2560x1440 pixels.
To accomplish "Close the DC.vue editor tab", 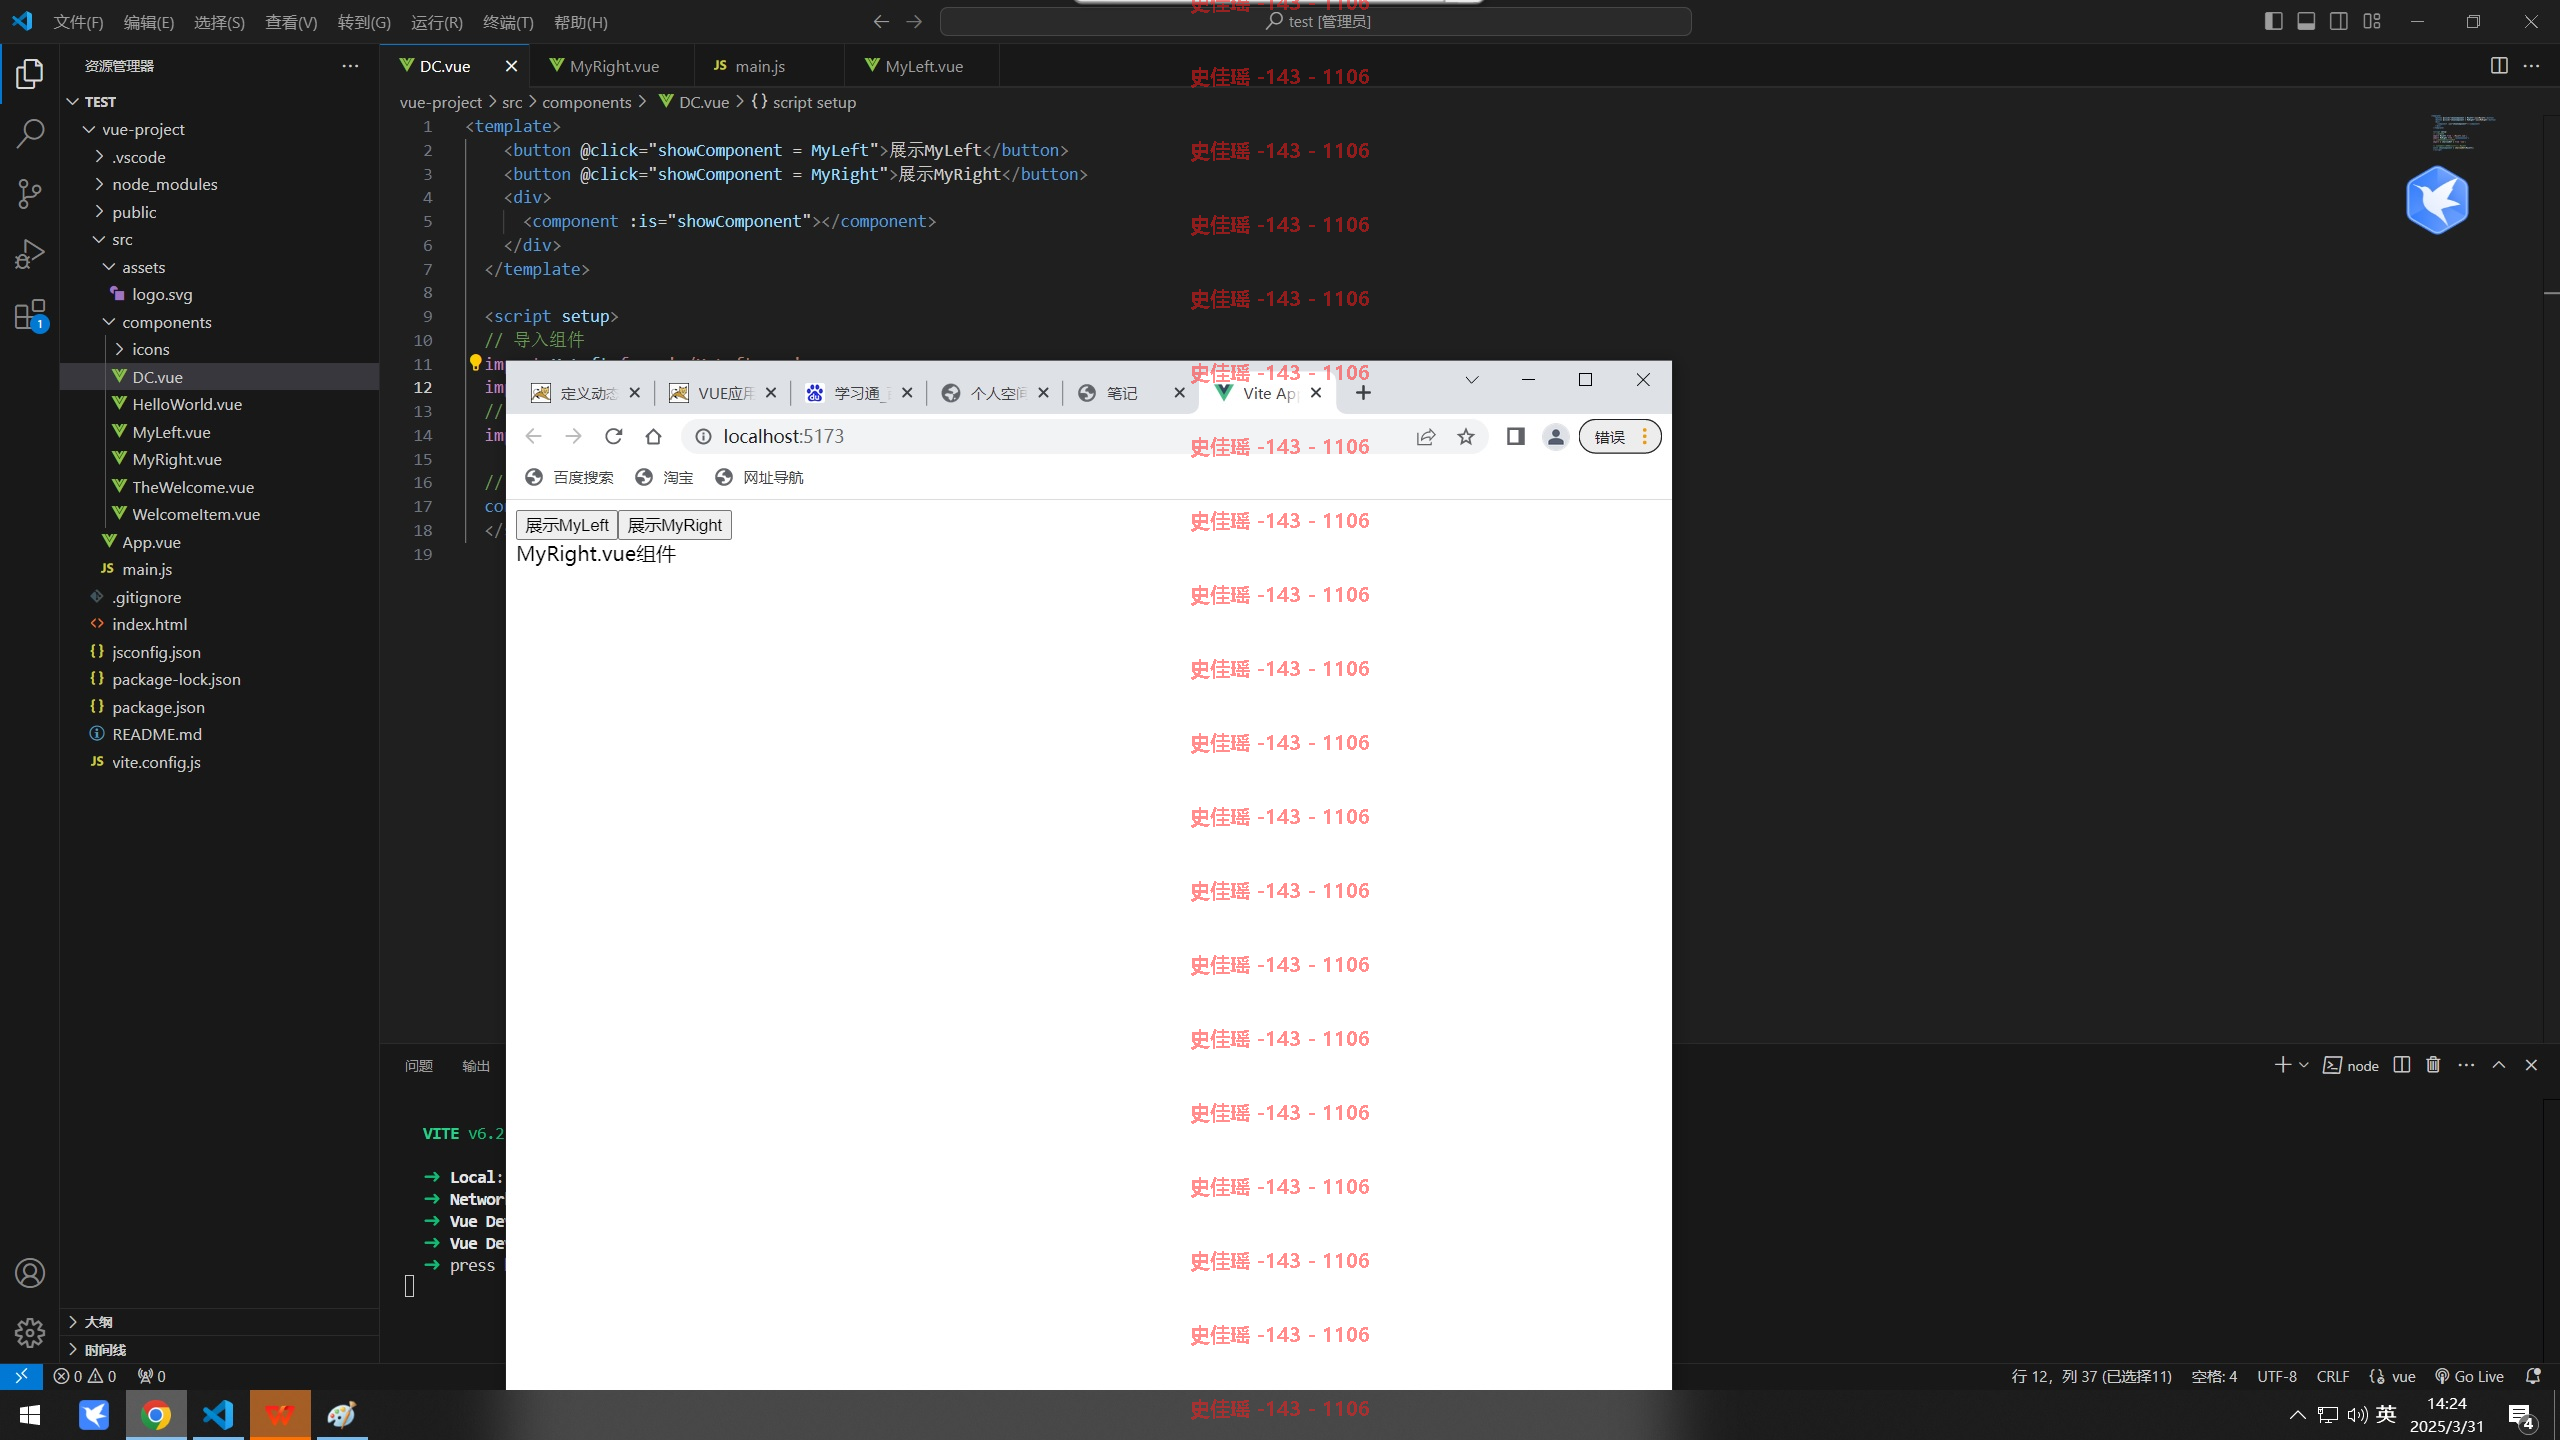I will point(511,66).
